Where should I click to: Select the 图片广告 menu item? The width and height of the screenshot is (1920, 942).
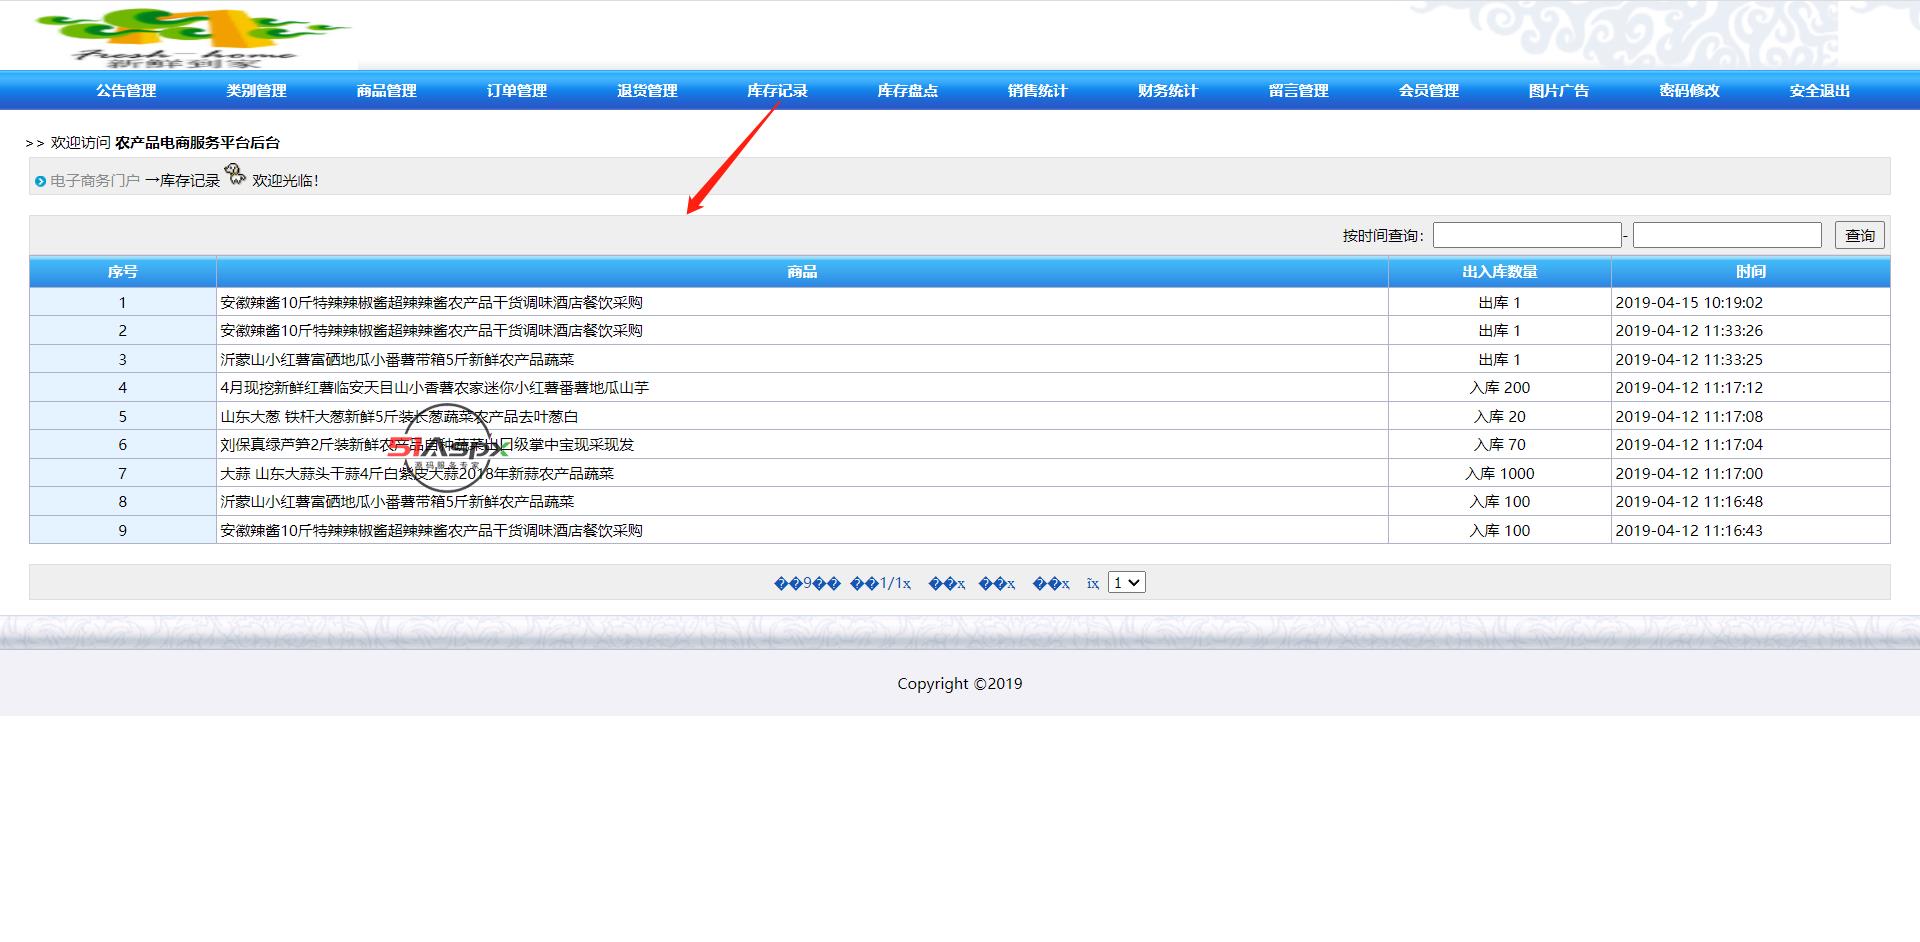(x=1558, y=91)
